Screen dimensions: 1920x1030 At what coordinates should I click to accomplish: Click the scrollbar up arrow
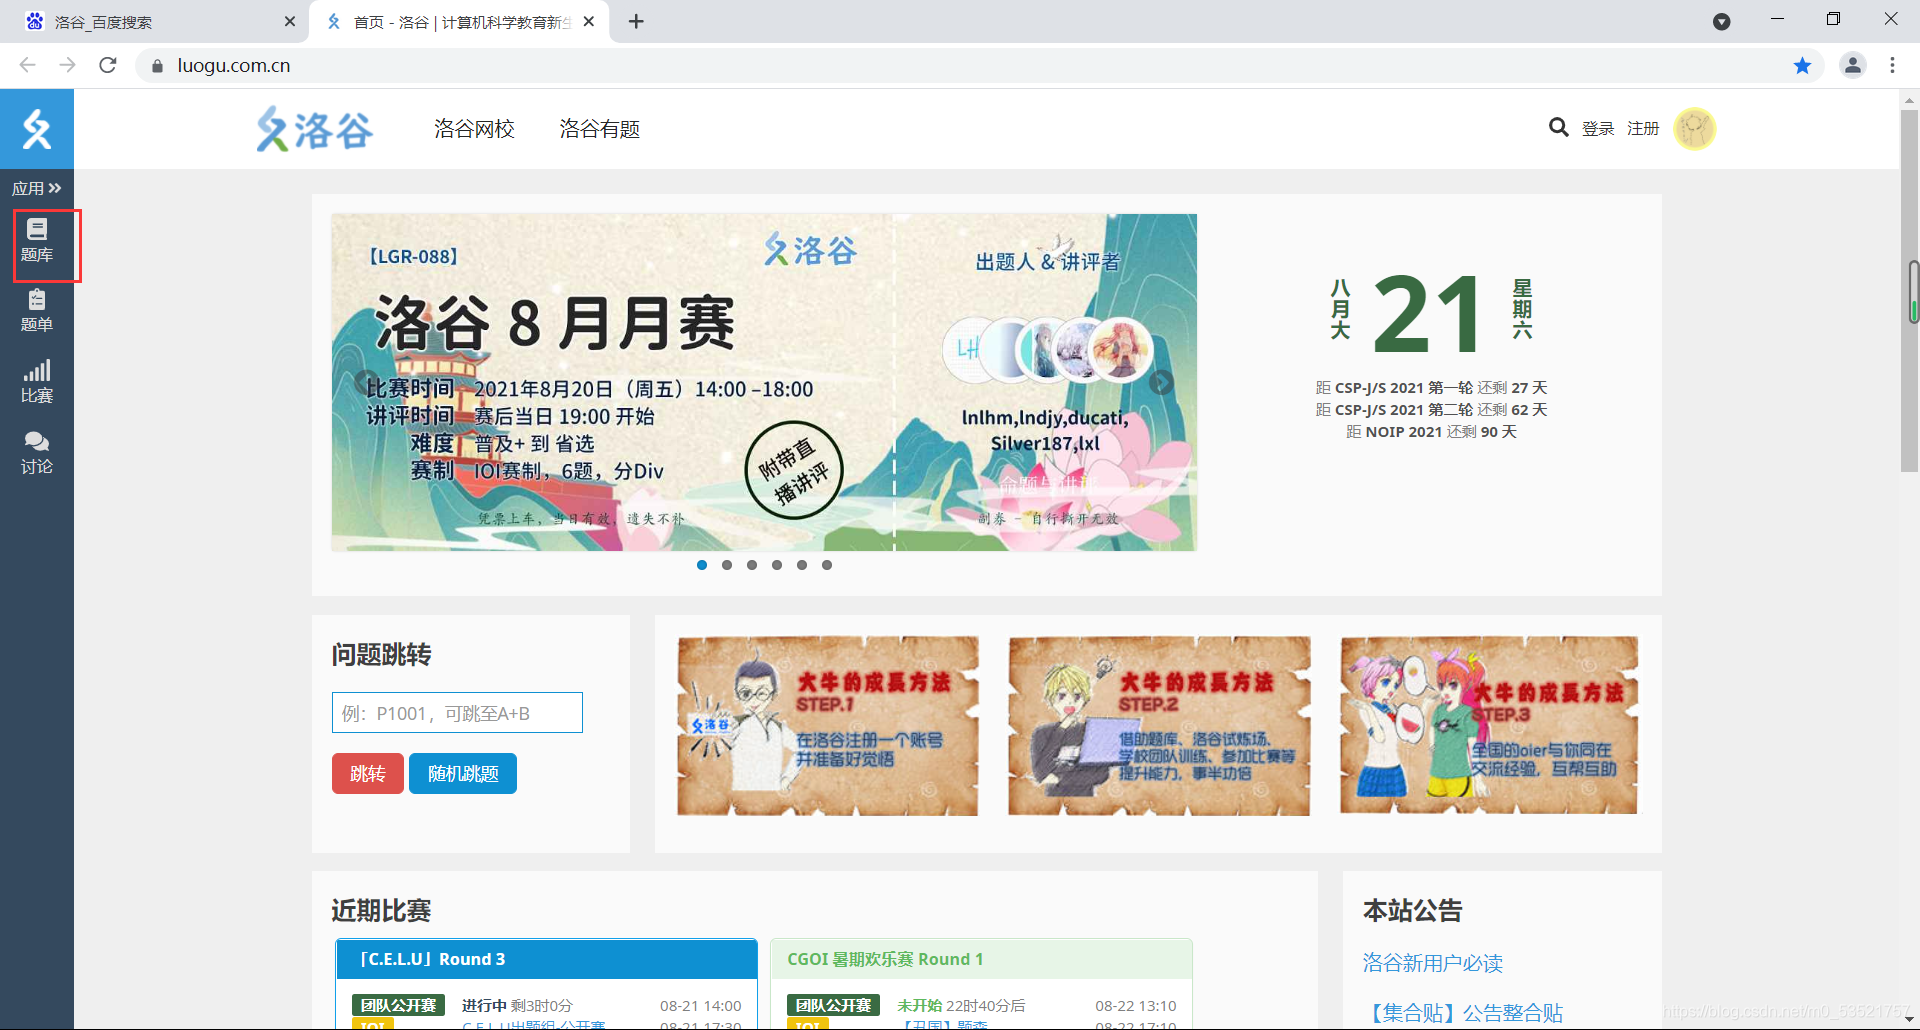point(1910,100)
